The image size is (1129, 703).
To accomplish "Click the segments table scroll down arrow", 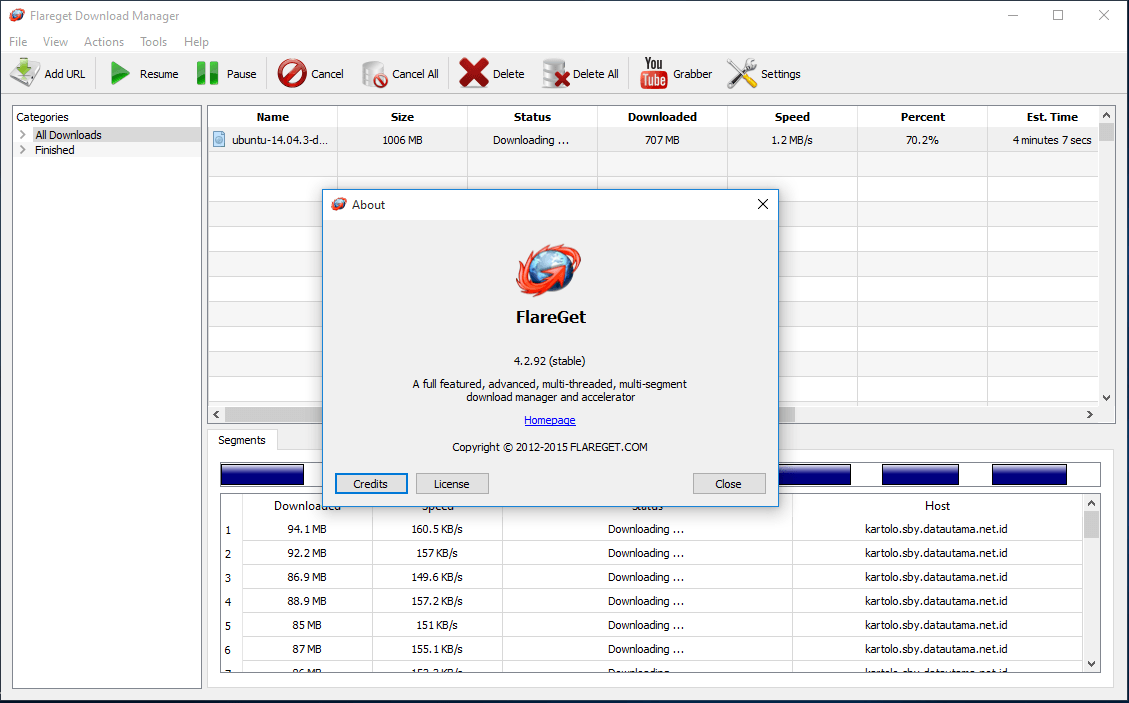I will tap(1092, 664).
